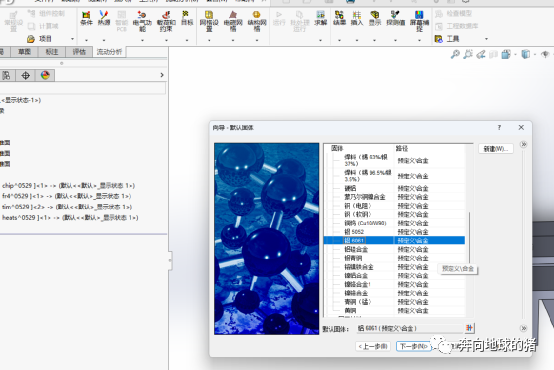Screen dimensions: 554x370
Task: Expand the panel tabs chevron arrow
Action: coord(162,75)
